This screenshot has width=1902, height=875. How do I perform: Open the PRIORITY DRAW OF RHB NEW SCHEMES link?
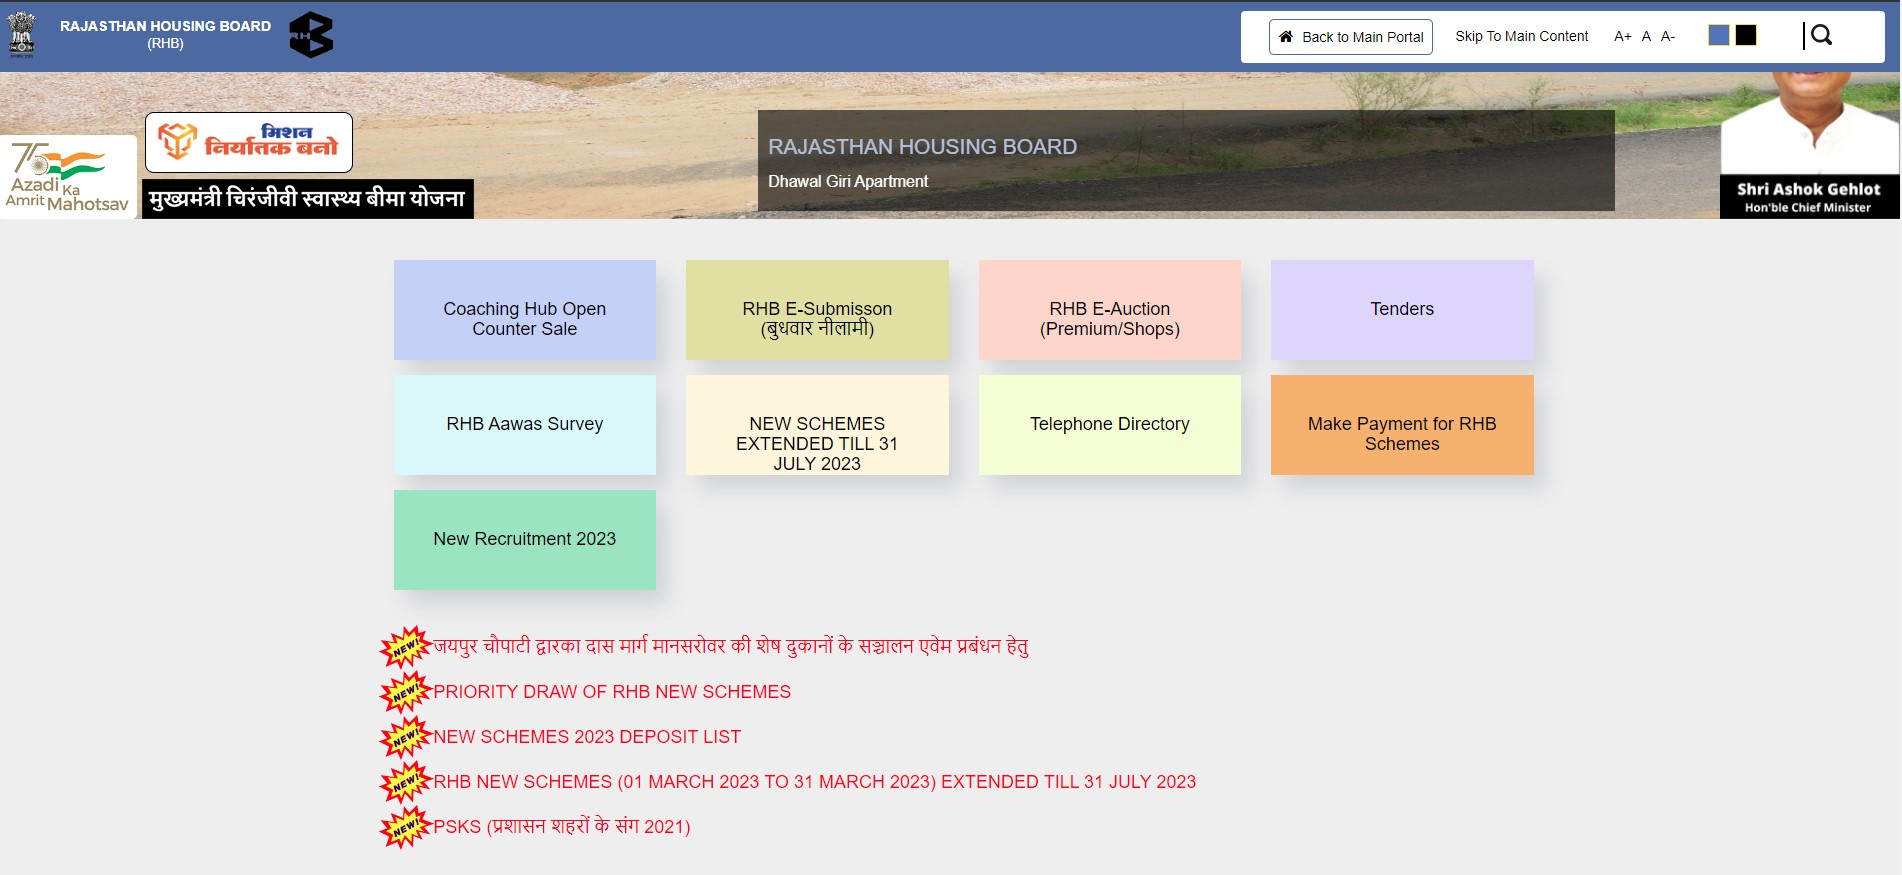[x=611, y=692]
